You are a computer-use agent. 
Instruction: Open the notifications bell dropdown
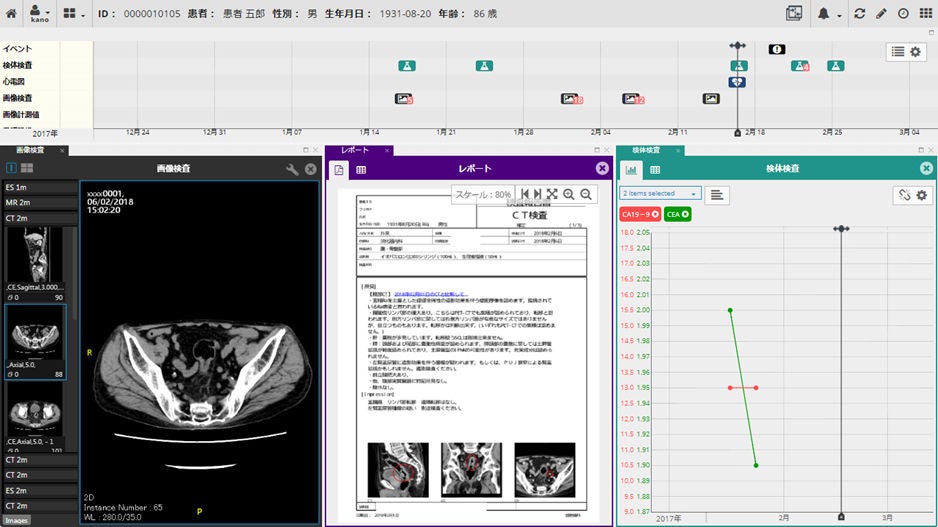[x=829, y=13]
